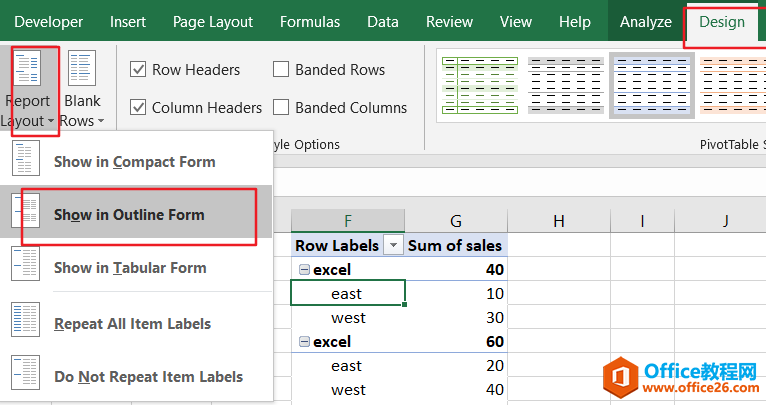Open the Formulas ribbon tab
The height and width of the screenshot is (405, 766).
tap(309, 22)
